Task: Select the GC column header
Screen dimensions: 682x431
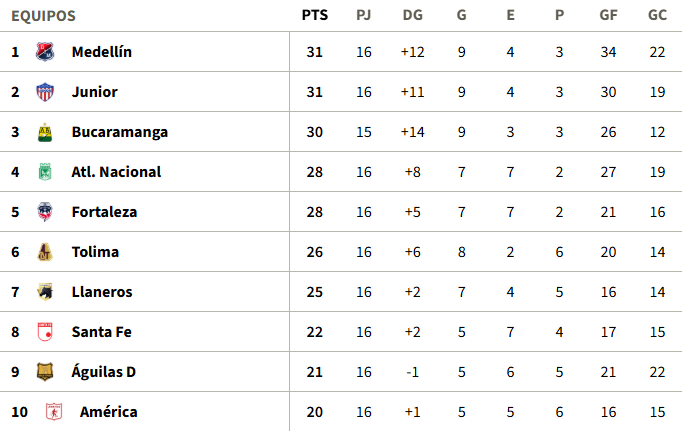Action: pyautogui.click(x=657, y=16)
